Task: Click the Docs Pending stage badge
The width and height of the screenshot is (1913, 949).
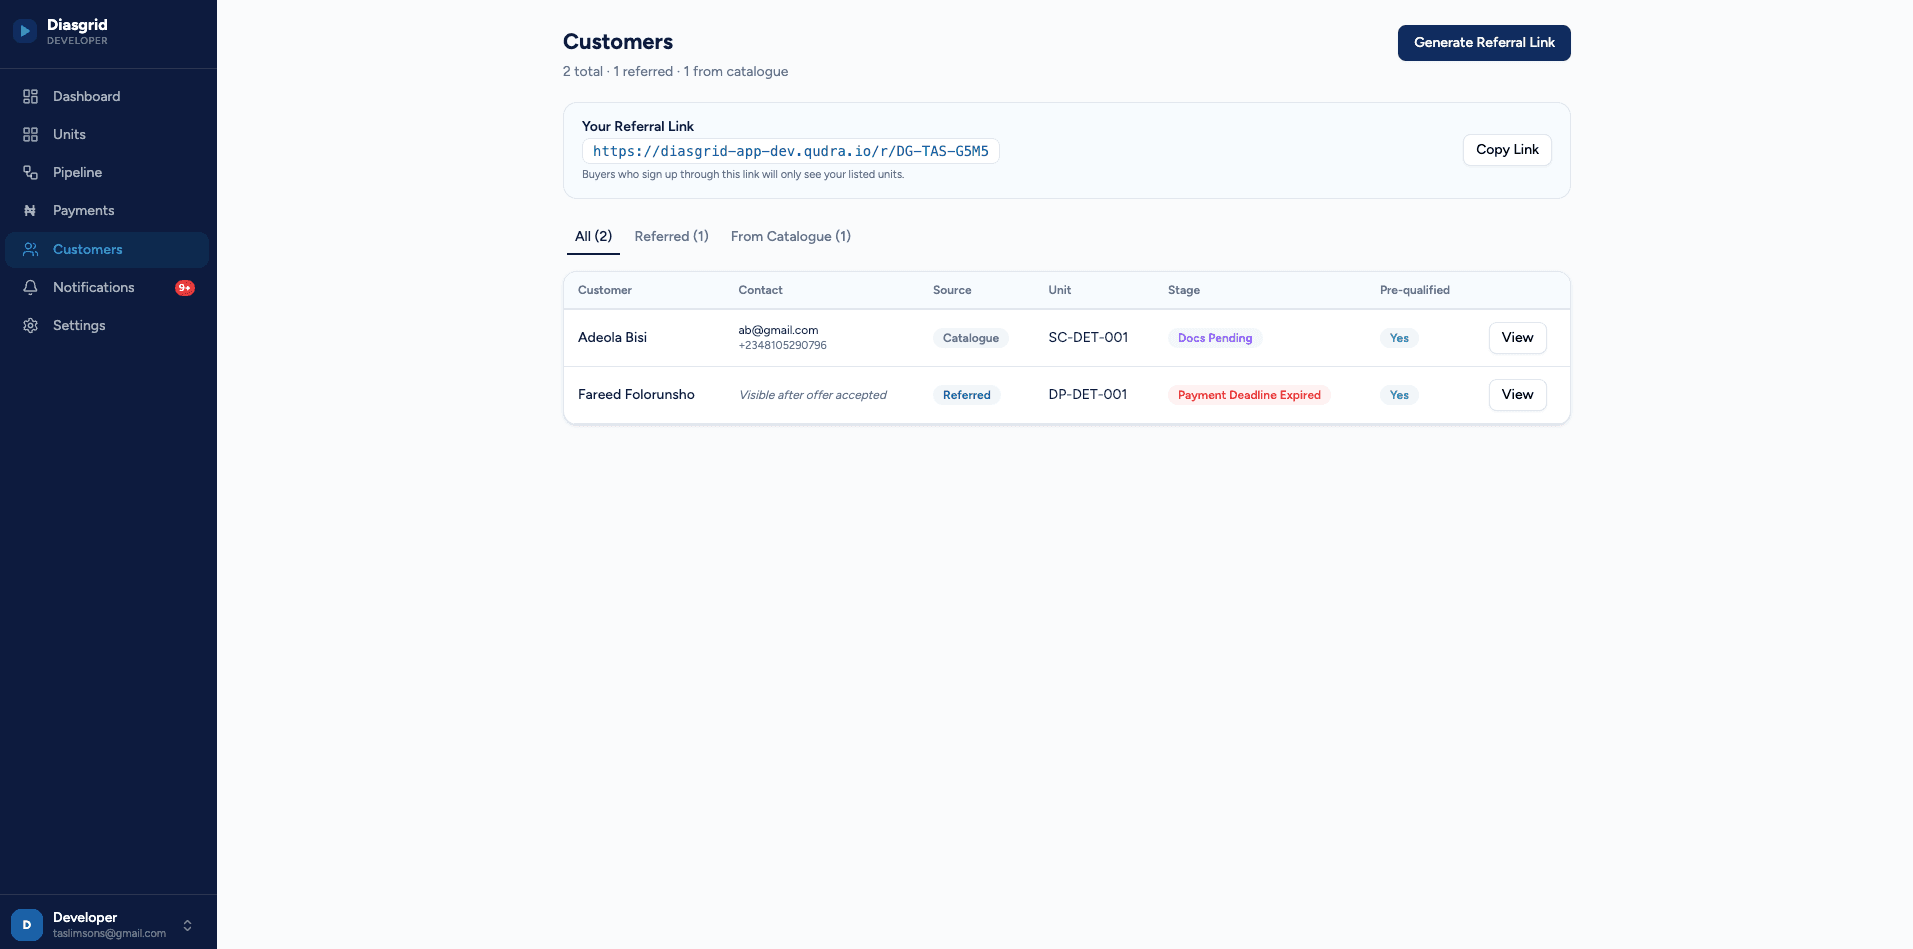Action: 1215,338
